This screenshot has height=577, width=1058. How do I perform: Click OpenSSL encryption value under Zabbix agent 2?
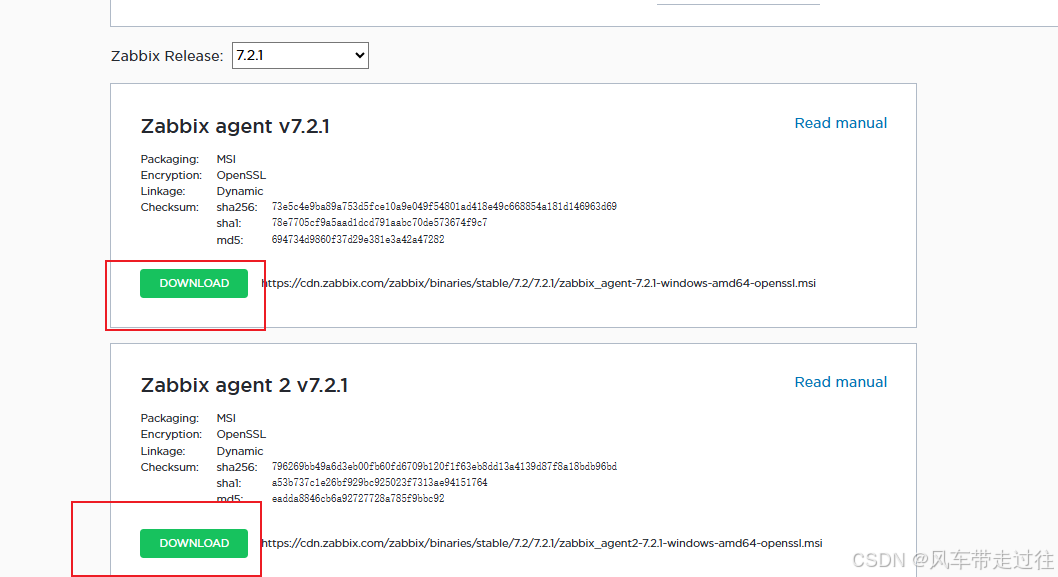(241, 435)
